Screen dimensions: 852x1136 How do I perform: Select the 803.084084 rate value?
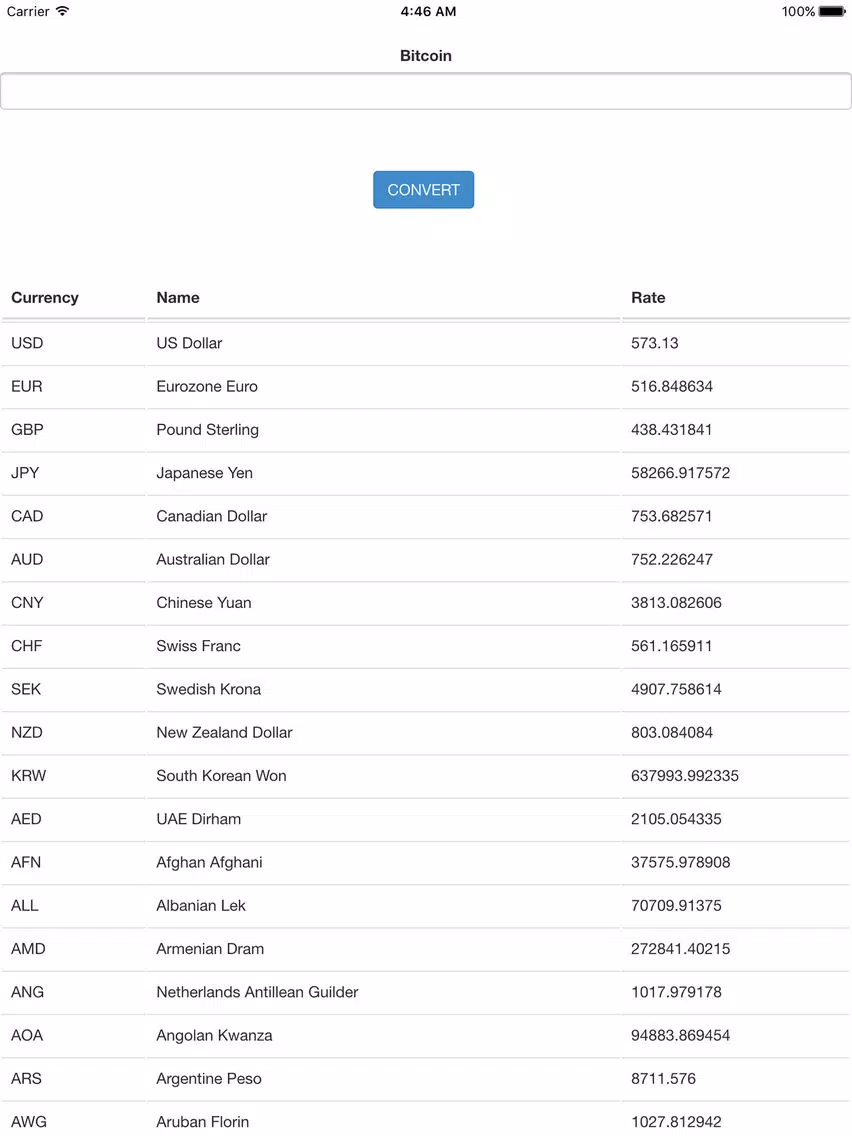click(672, 732)
